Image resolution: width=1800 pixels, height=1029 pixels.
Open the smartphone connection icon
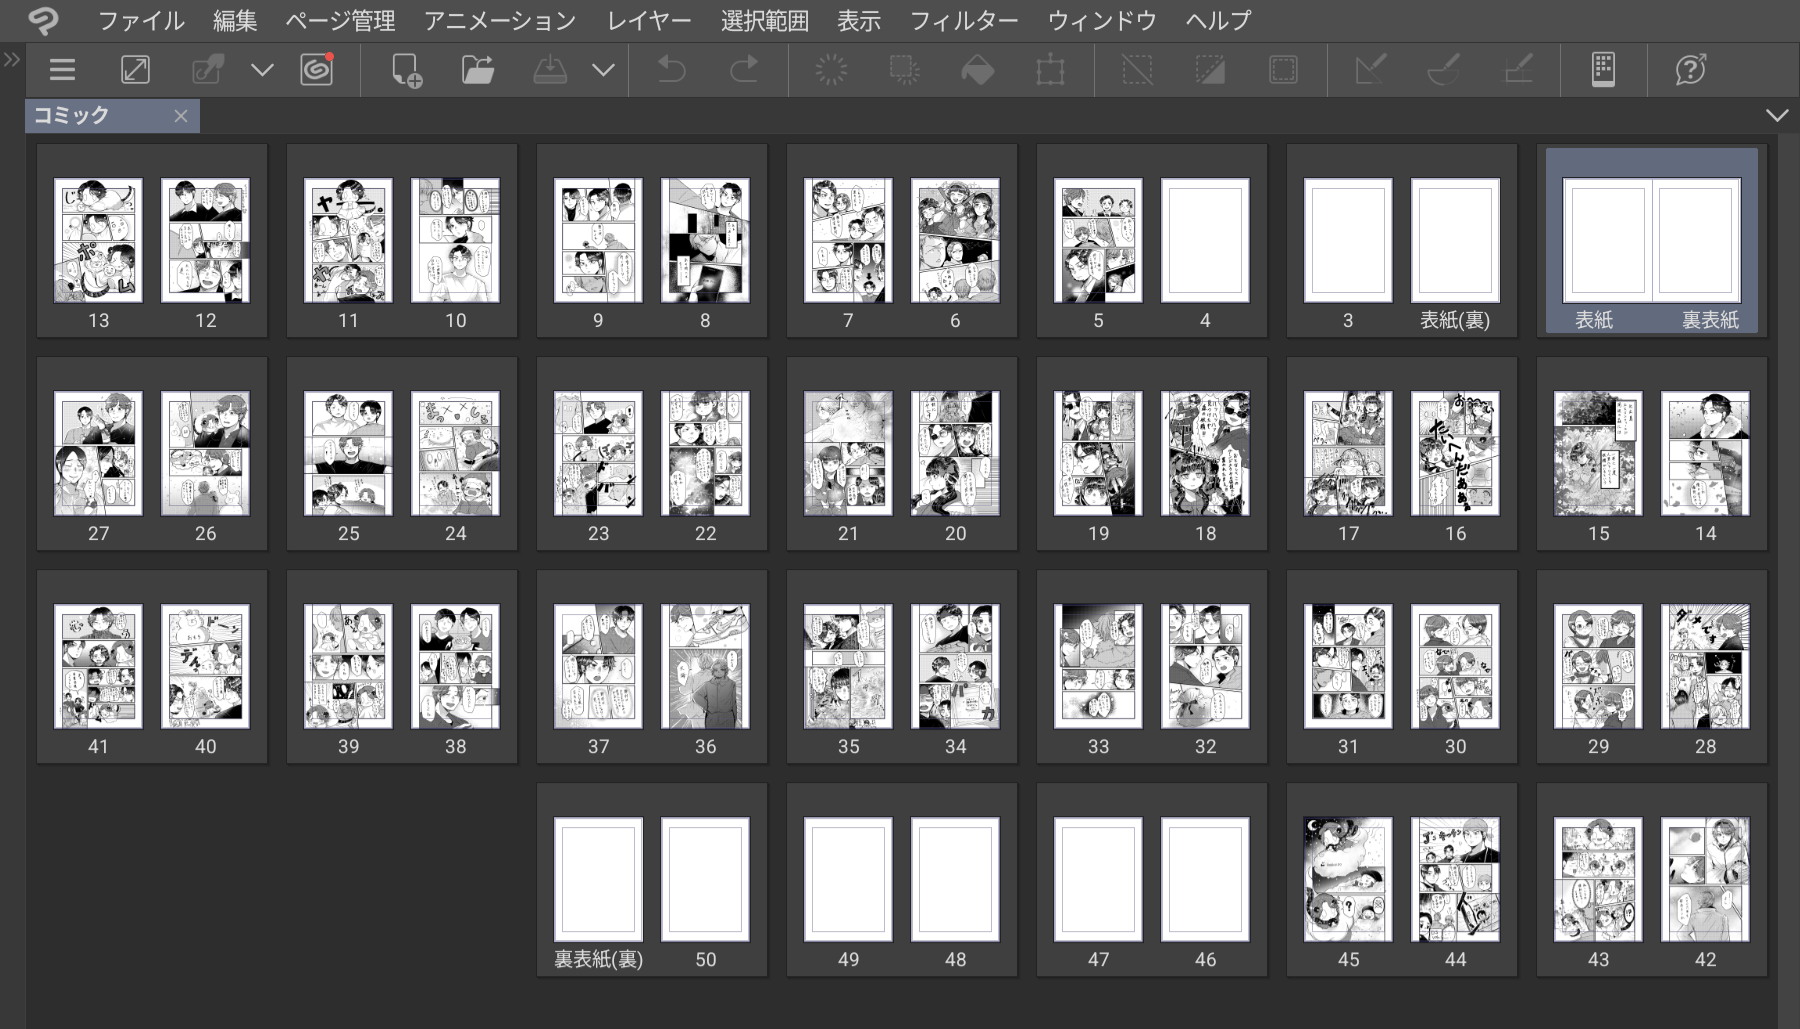(x=1603, y=70)
